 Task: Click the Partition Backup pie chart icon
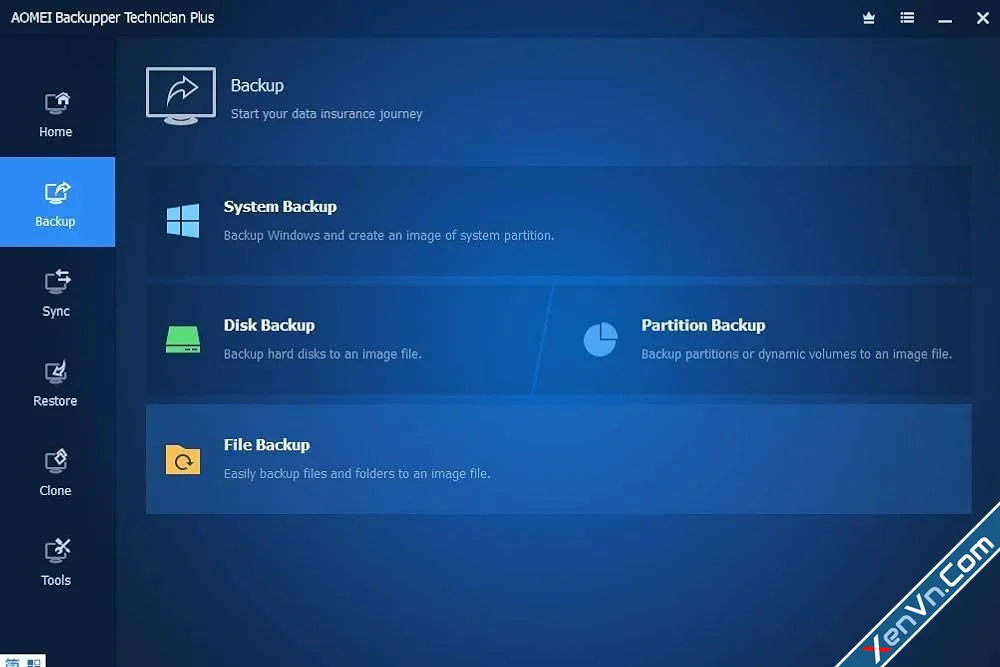(600, 339)
